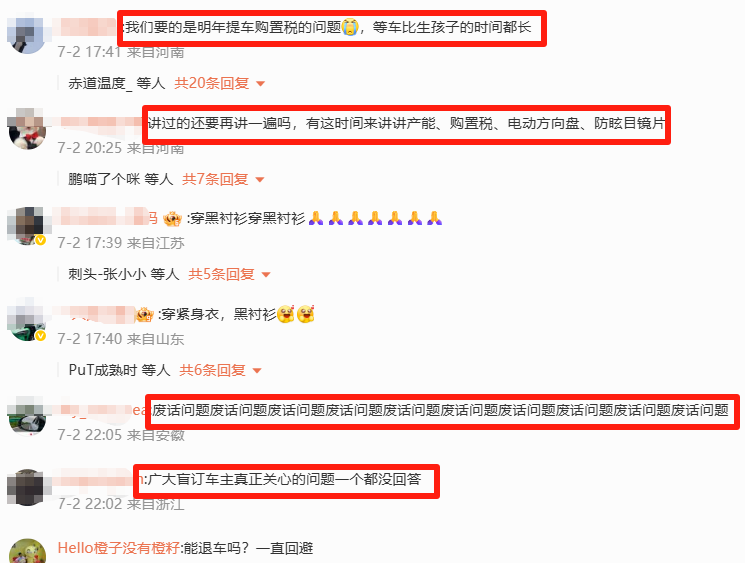Image resolution: width=745 pixels, height=563 pixels.
Task: Open 共6条回复 replies link
Action: (x=212, y=371)
